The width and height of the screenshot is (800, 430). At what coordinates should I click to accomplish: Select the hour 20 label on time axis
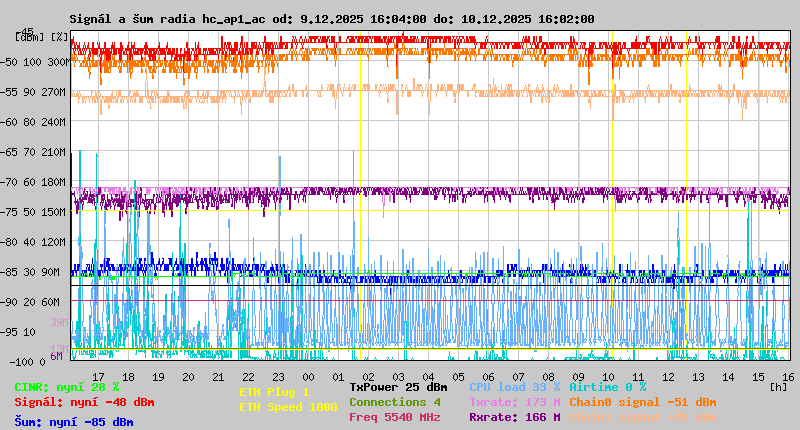click(x=188, y=376)
